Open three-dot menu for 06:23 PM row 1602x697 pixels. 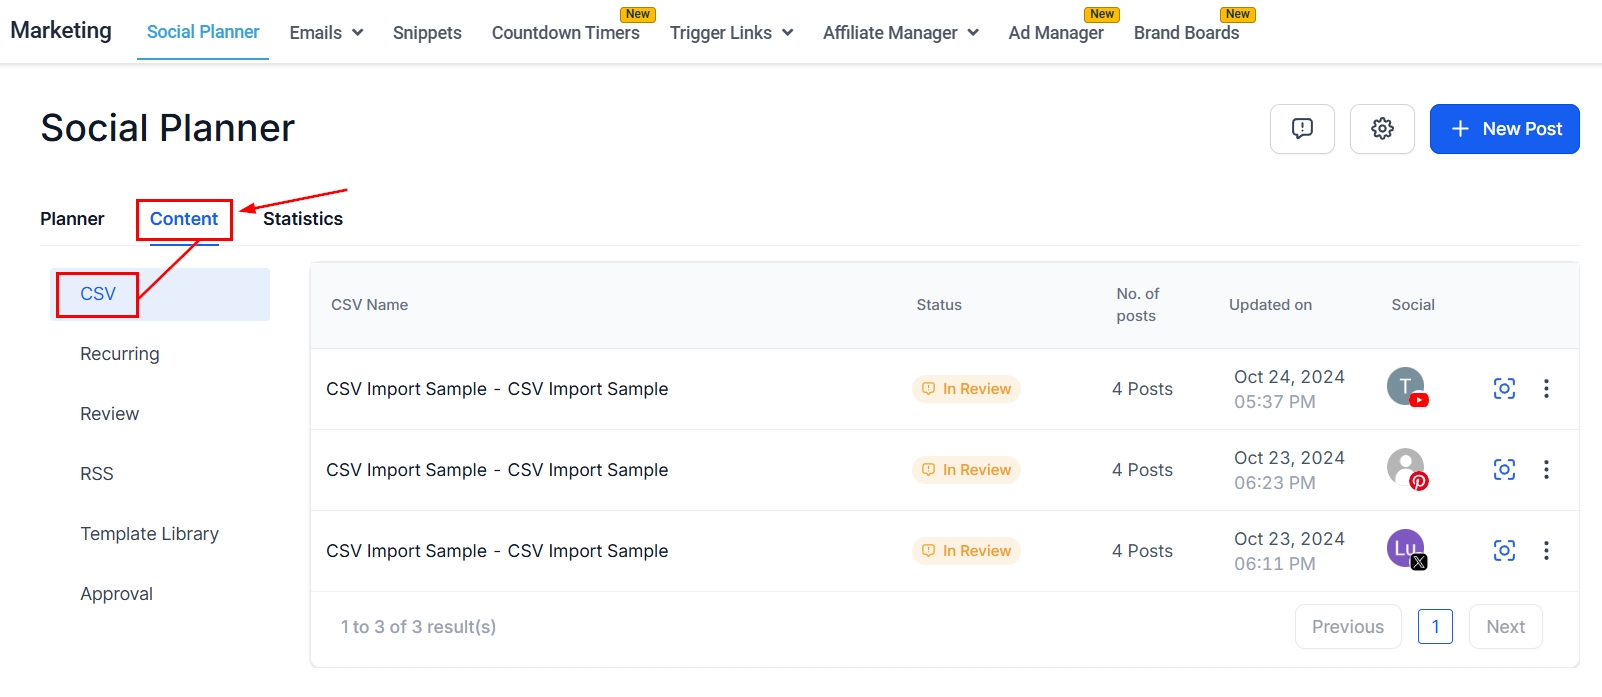pos(1546,470)
